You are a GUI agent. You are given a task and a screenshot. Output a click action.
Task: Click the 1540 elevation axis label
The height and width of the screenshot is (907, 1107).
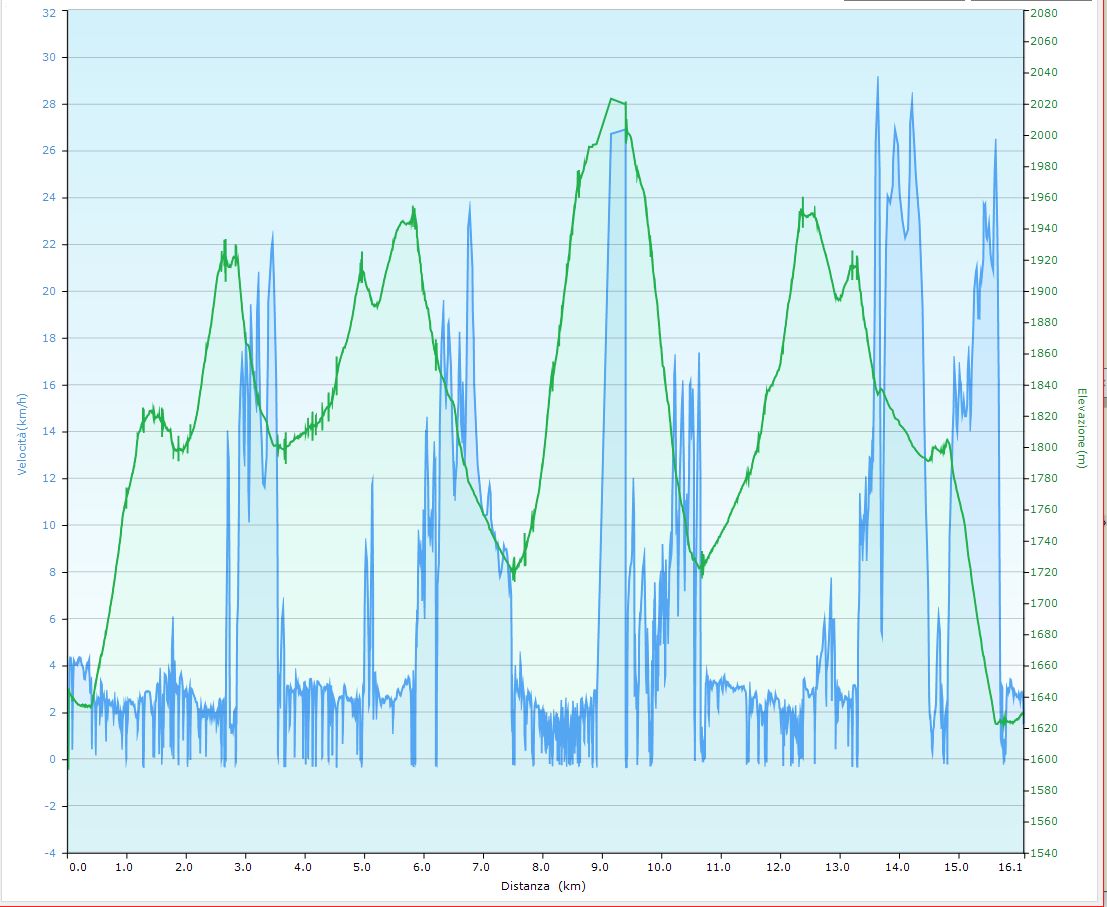[1044, 853]
